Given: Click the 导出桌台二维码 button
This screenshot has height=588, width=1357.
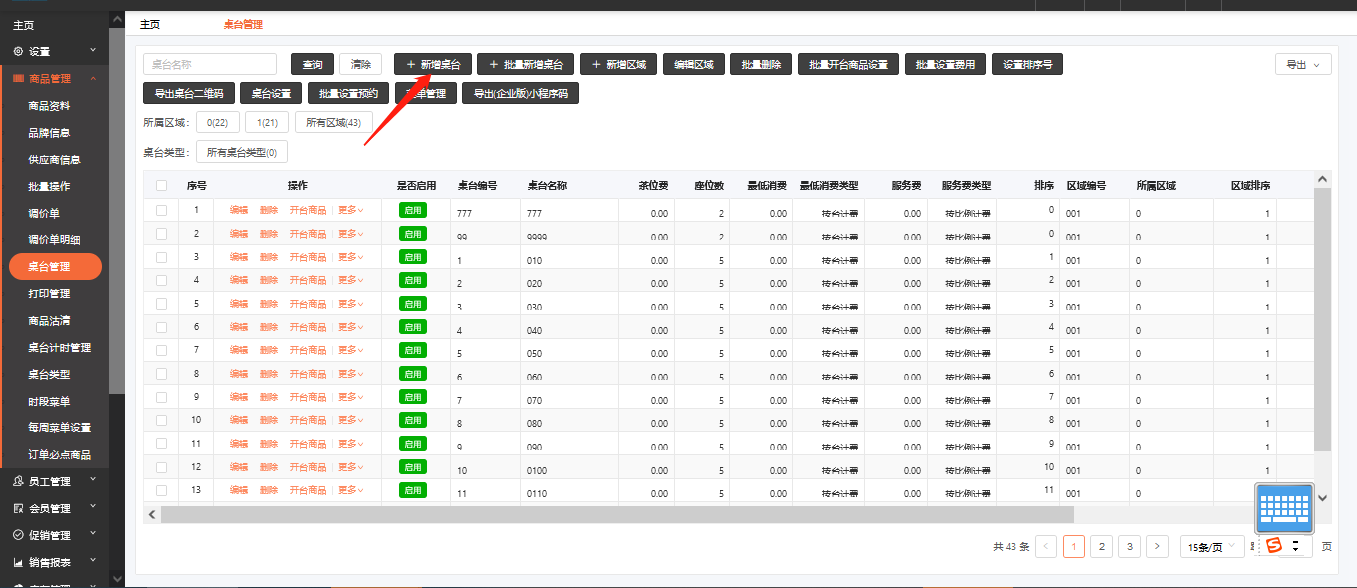Looking at the screenshot, I should [x=190, y=93].
